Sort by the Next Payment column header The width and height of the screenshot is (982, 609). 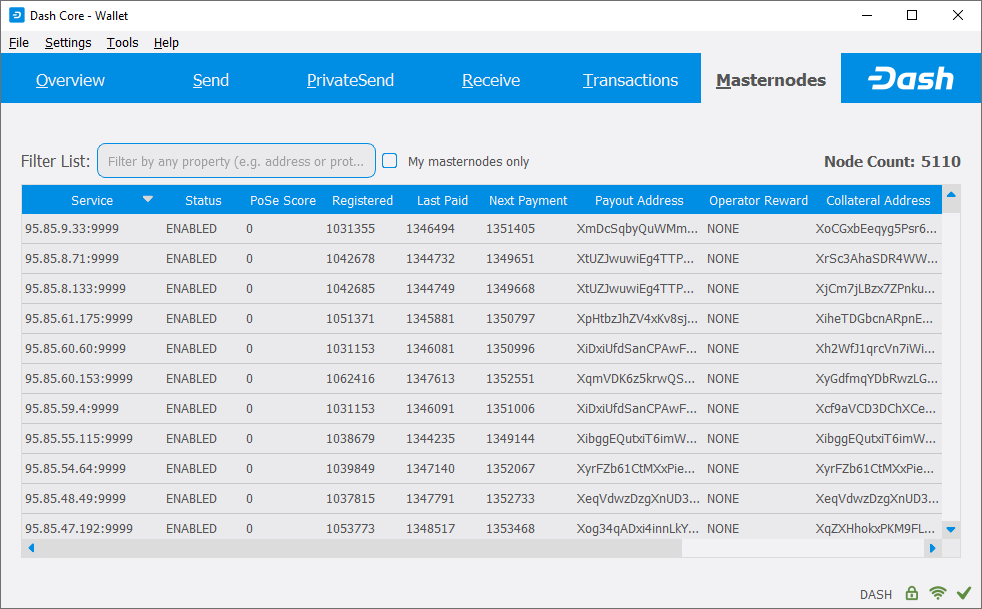528,200
